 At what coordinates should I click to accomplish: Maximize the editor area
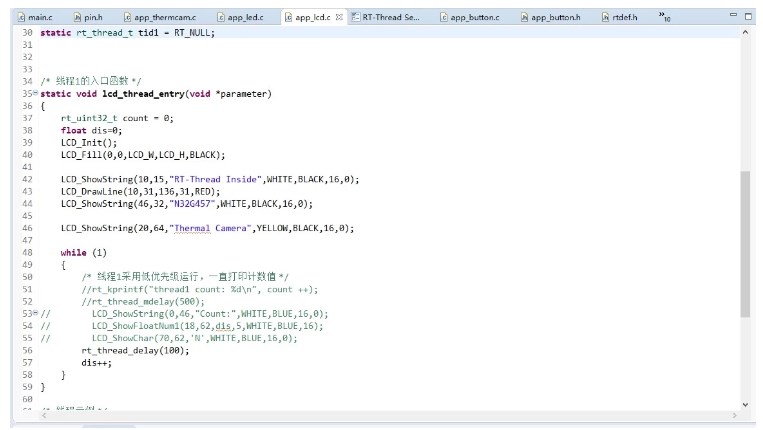(748, 16)
